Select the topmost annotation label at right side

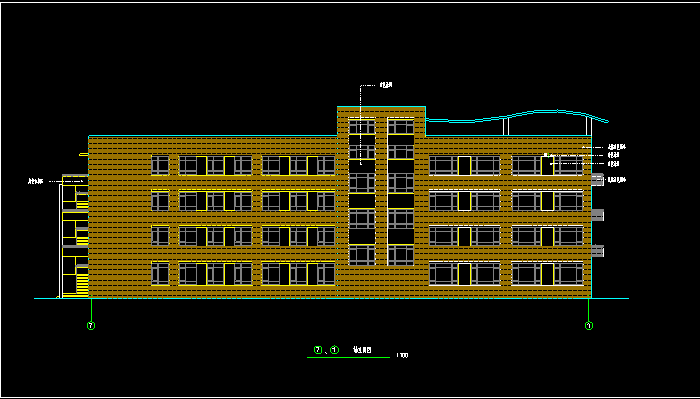(617, 147)
